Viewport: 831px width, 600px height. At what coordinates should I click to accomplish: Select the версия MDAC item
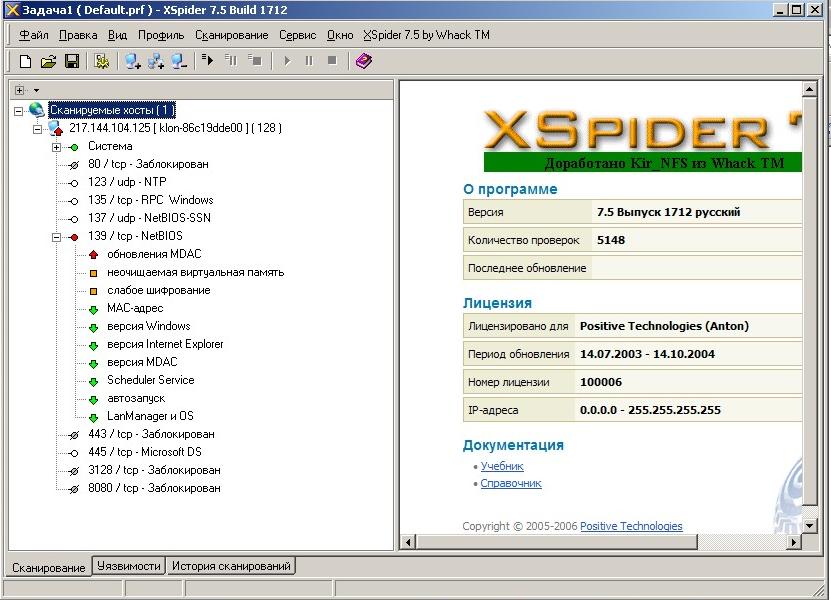(142, 362)
